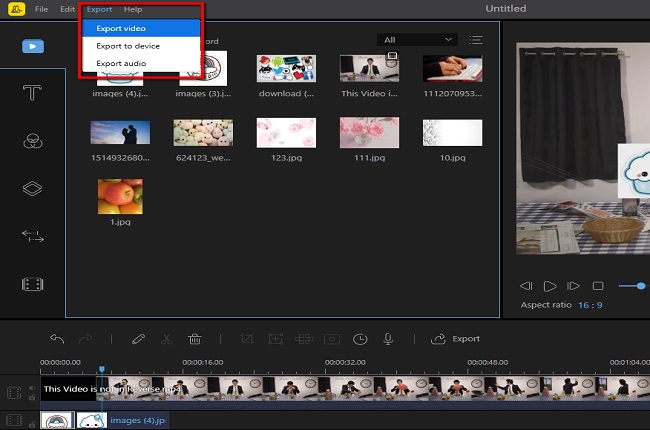The width and height of the screenshot is (650, 430).
Task: Select the 624123_we... thumbnail
Action: tap(203, 133)
